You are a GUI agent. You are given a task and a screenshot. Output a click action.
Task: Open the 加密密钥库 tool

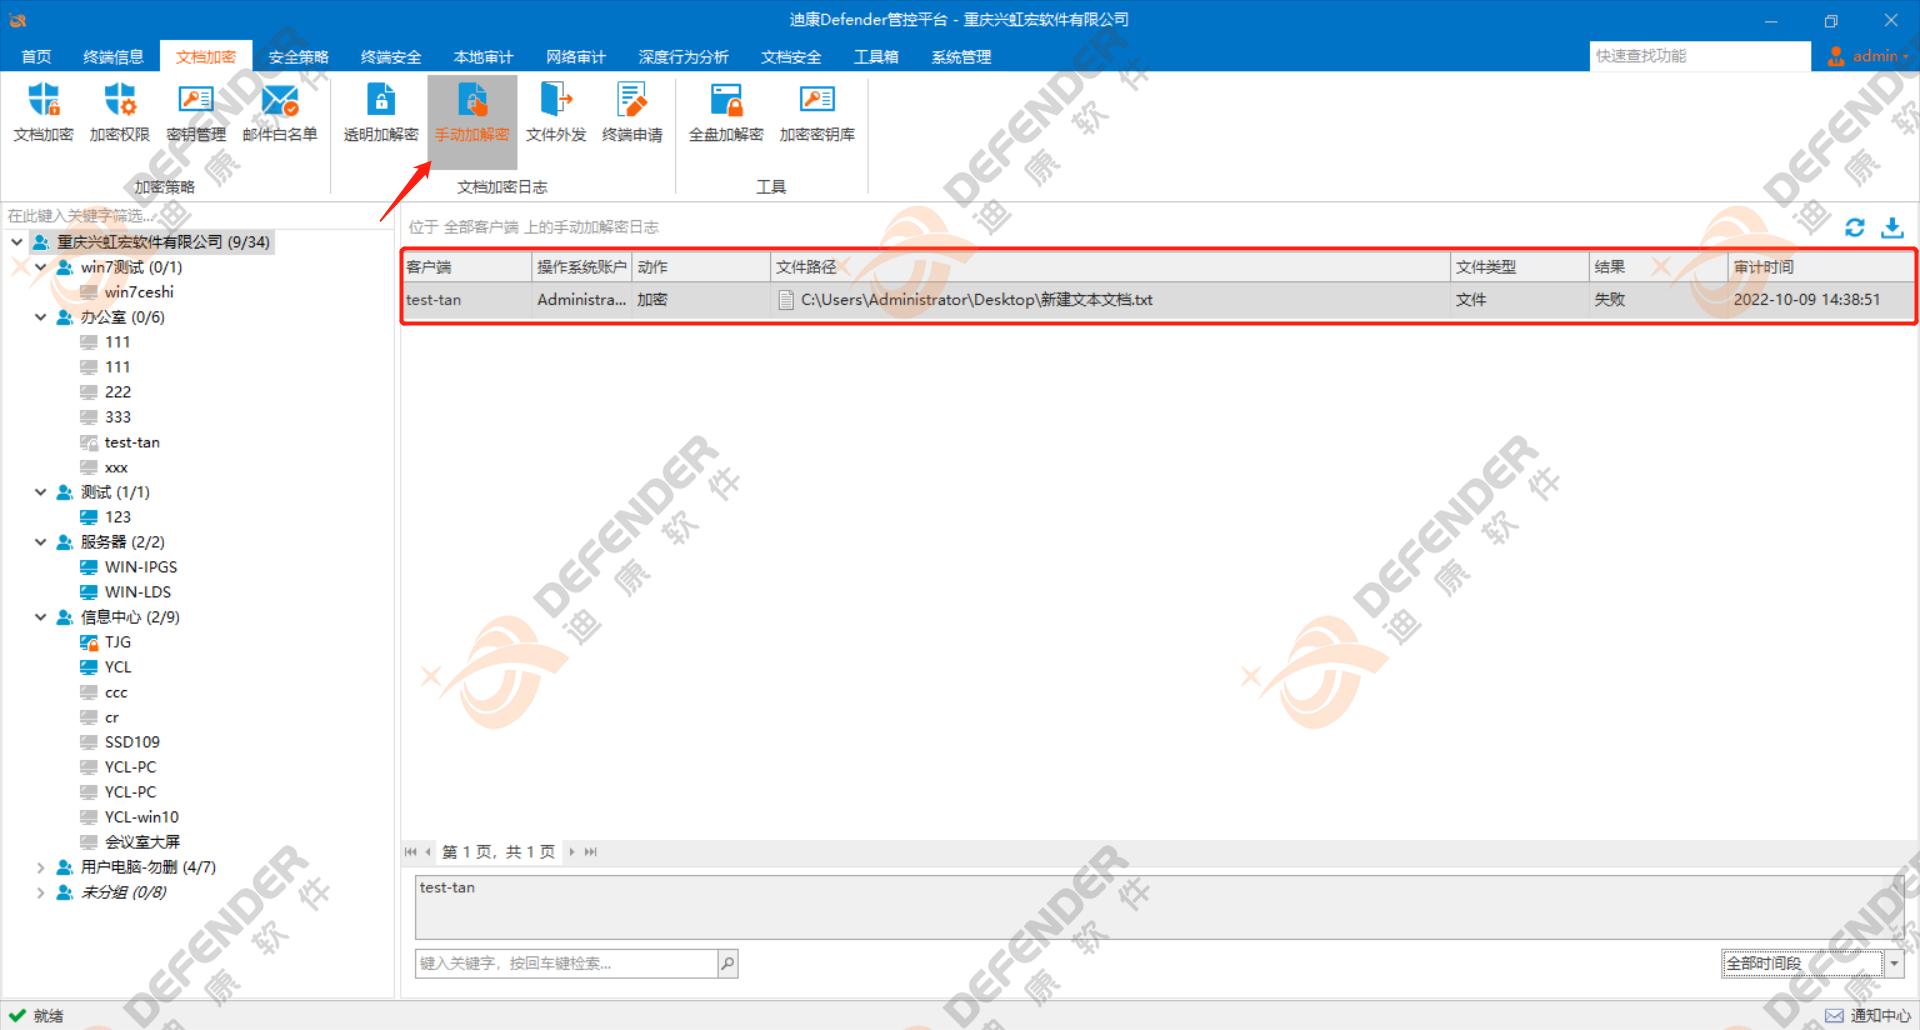[x=817, y=112]
